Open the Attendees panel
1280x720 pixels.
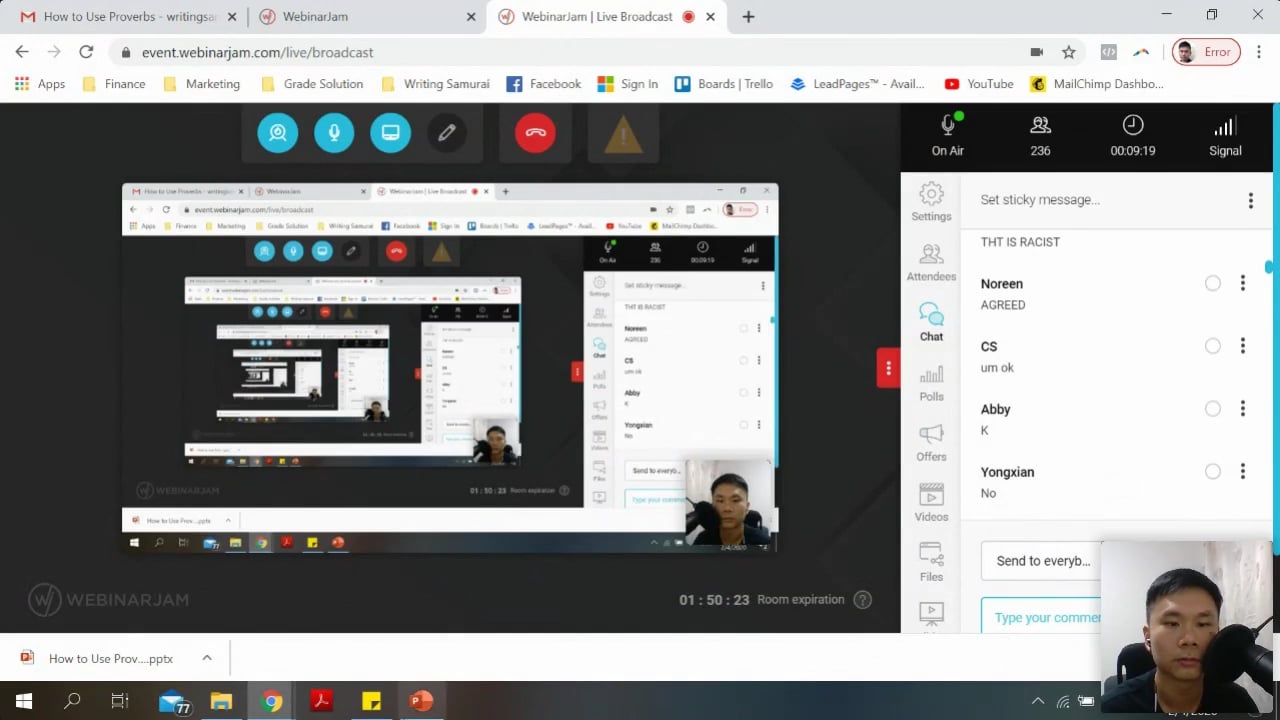click(x=931, y=263)
